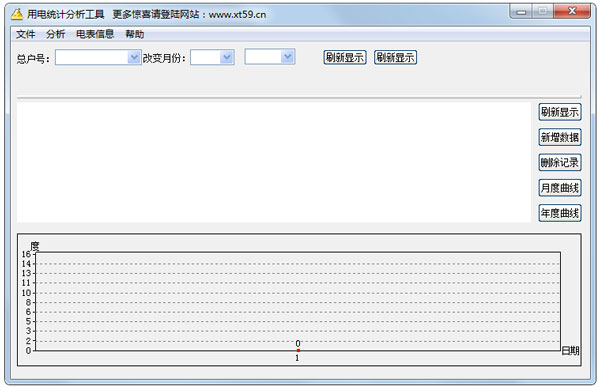600x388 pixels.
Task: Click the 10 value on the y-axis
Action: (26, 293)
